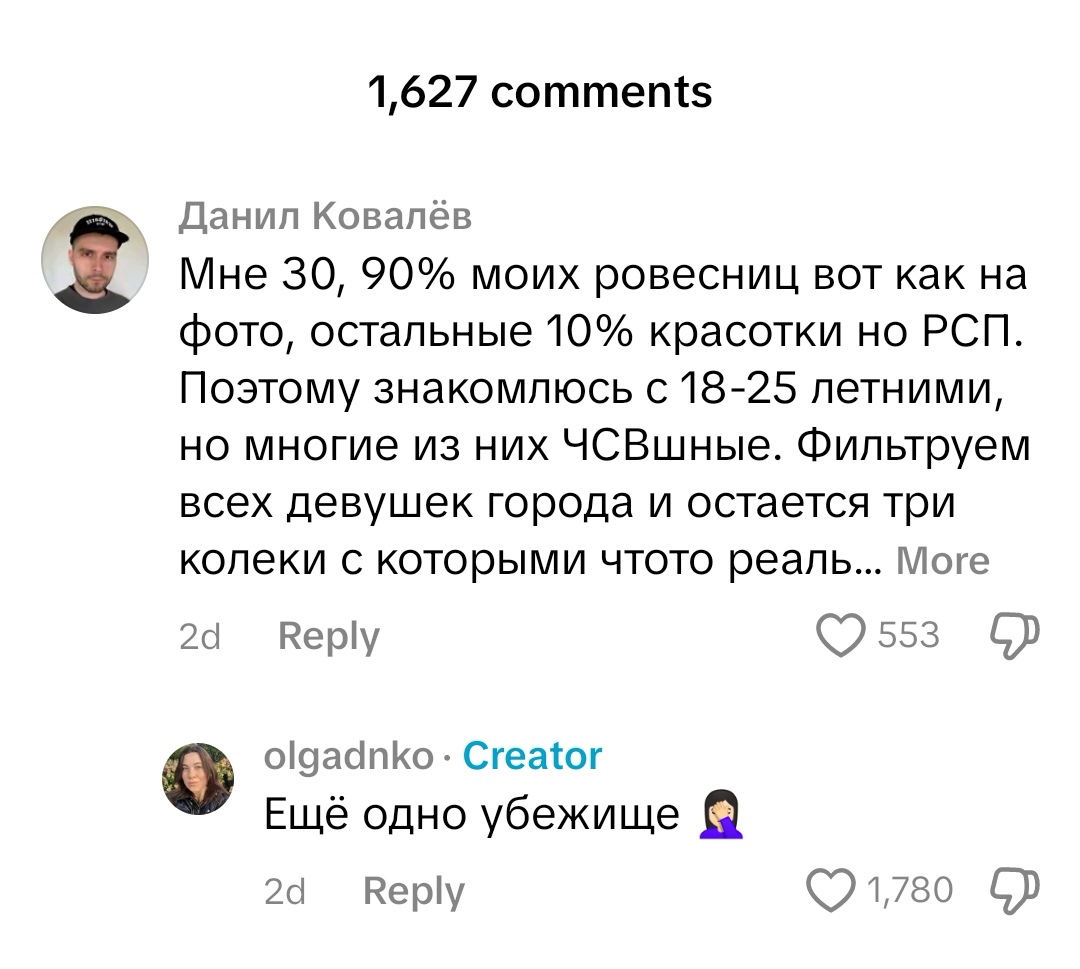Open Данил Ковалёв's profile picture
The width and height of the screenshot is (1080, 969).
coord(95,260)
